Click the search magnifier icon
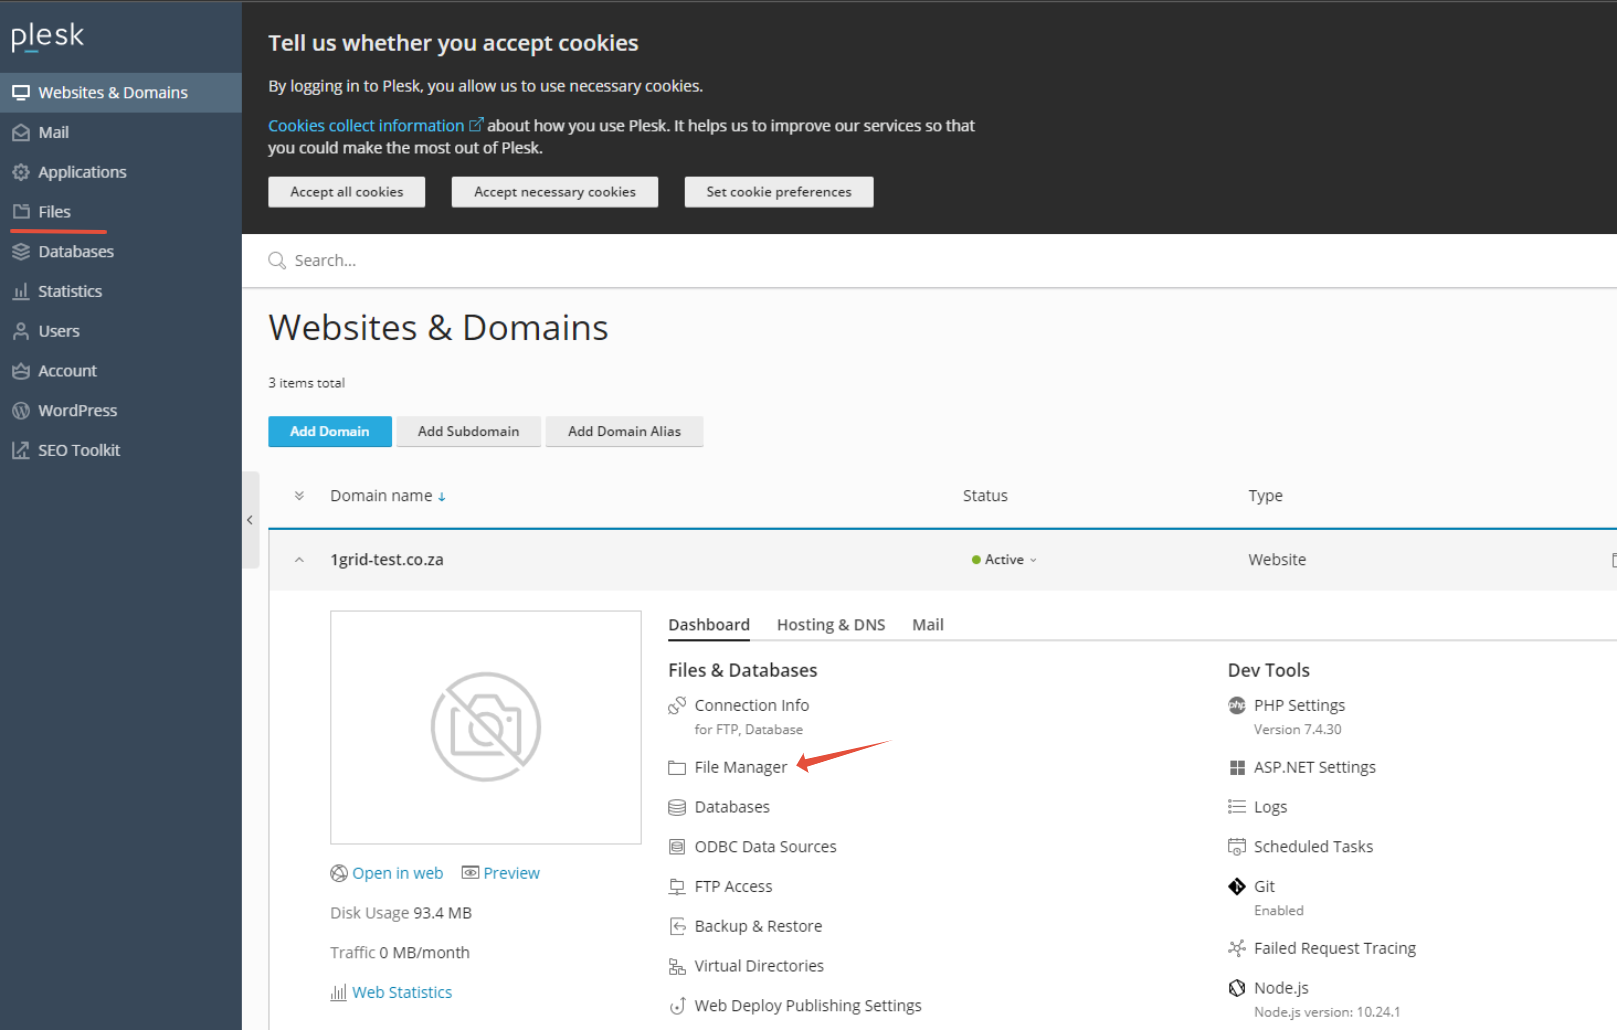 tap(277, 260)
